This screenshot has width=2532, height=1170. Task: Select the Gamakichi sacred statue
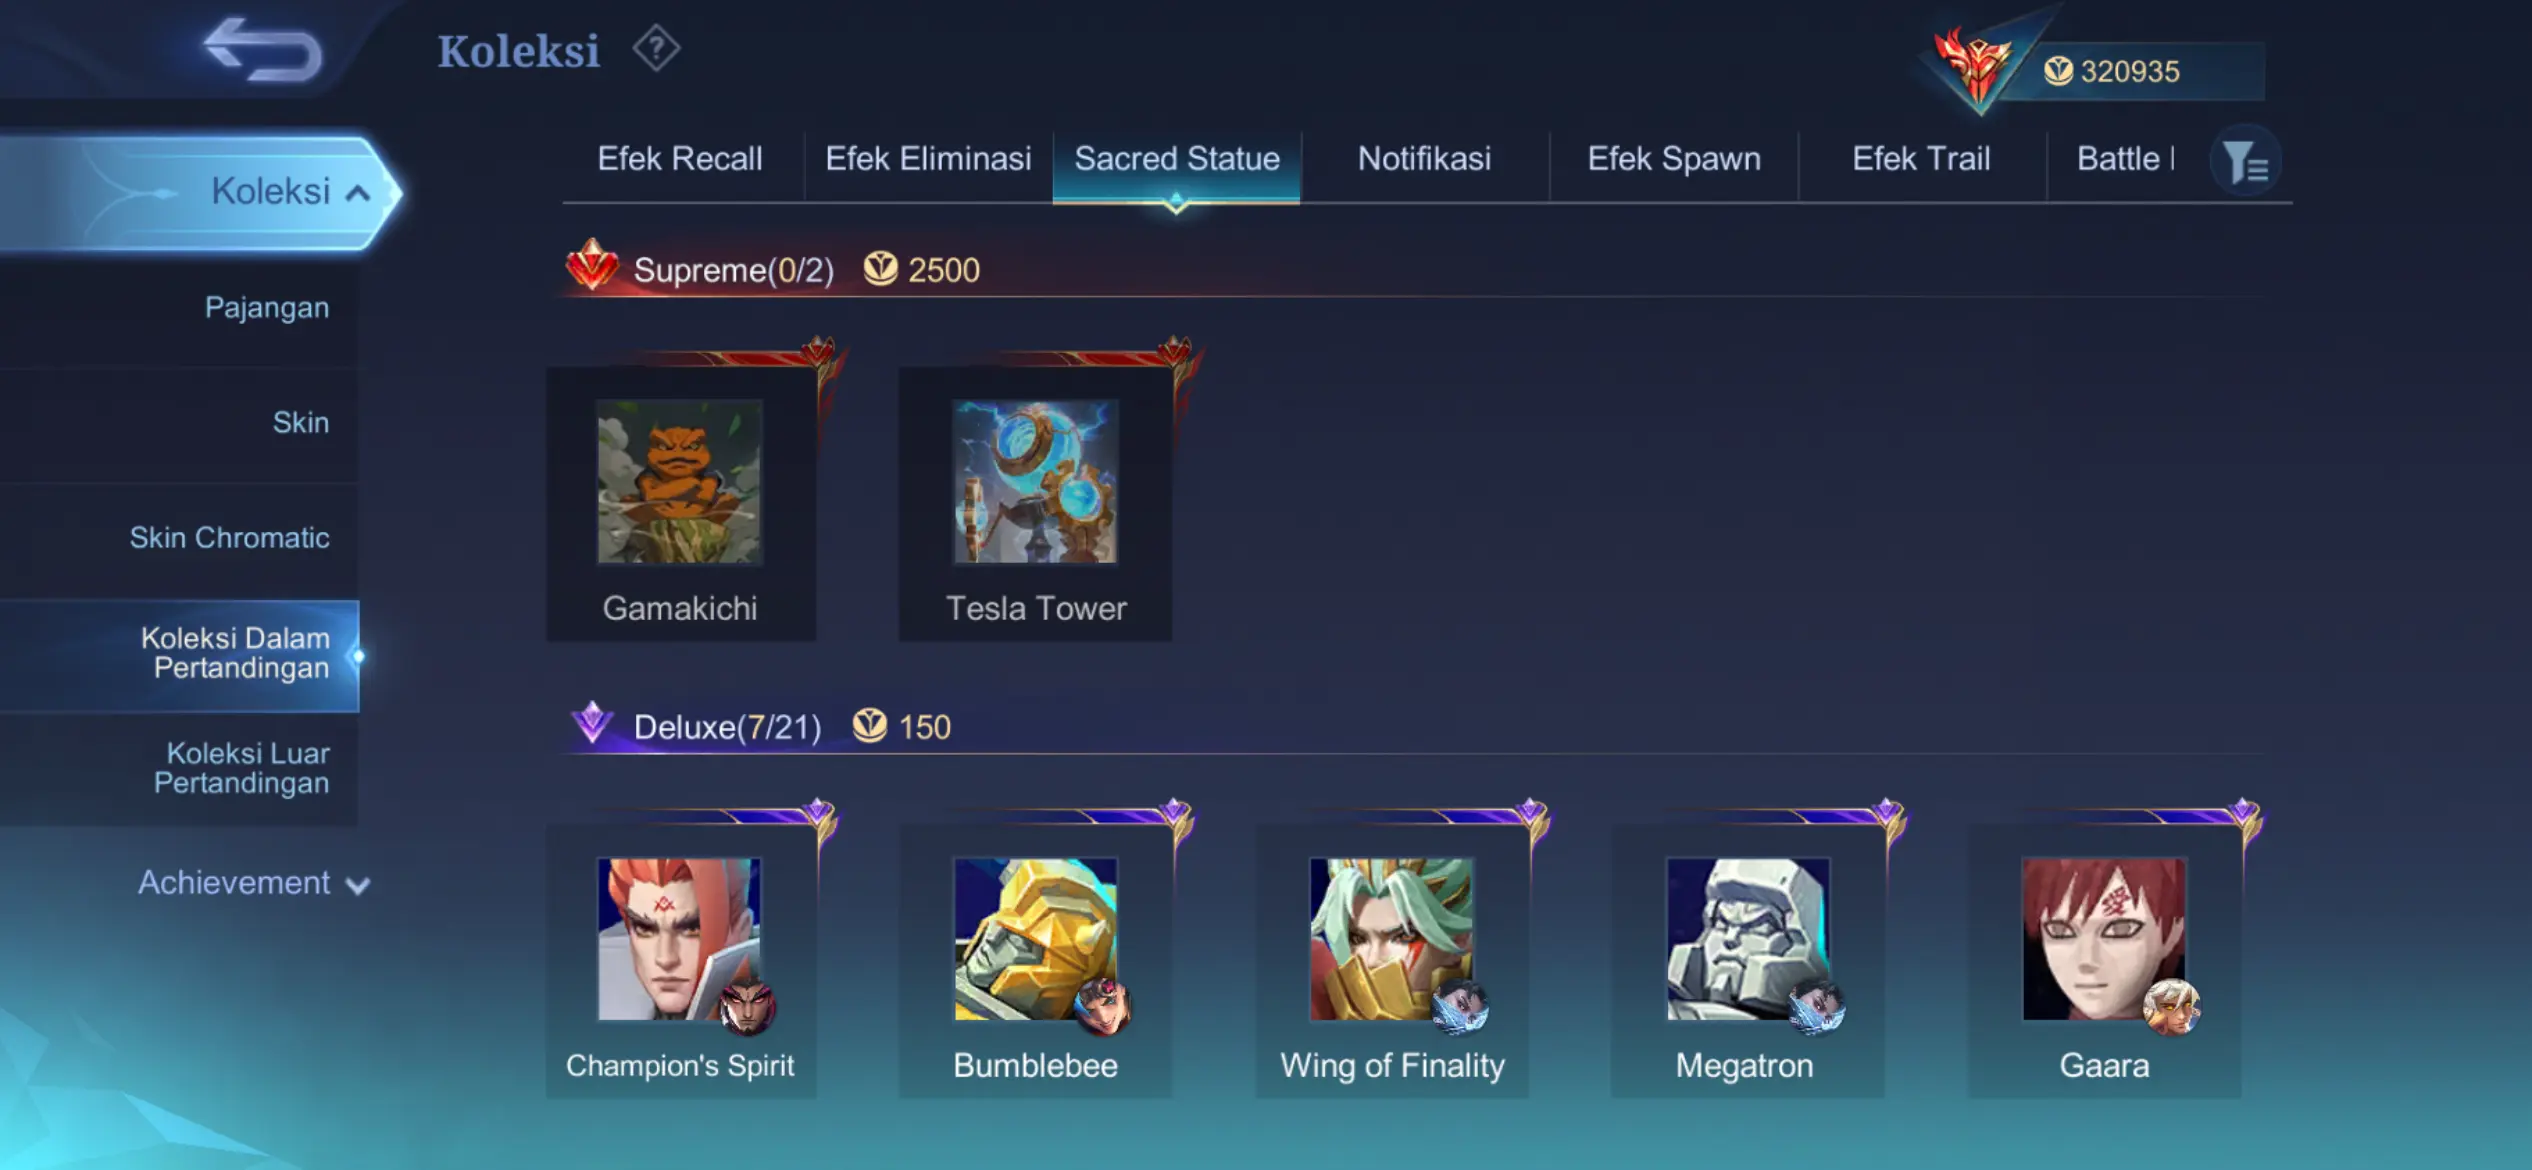click(x=680, y=503)
